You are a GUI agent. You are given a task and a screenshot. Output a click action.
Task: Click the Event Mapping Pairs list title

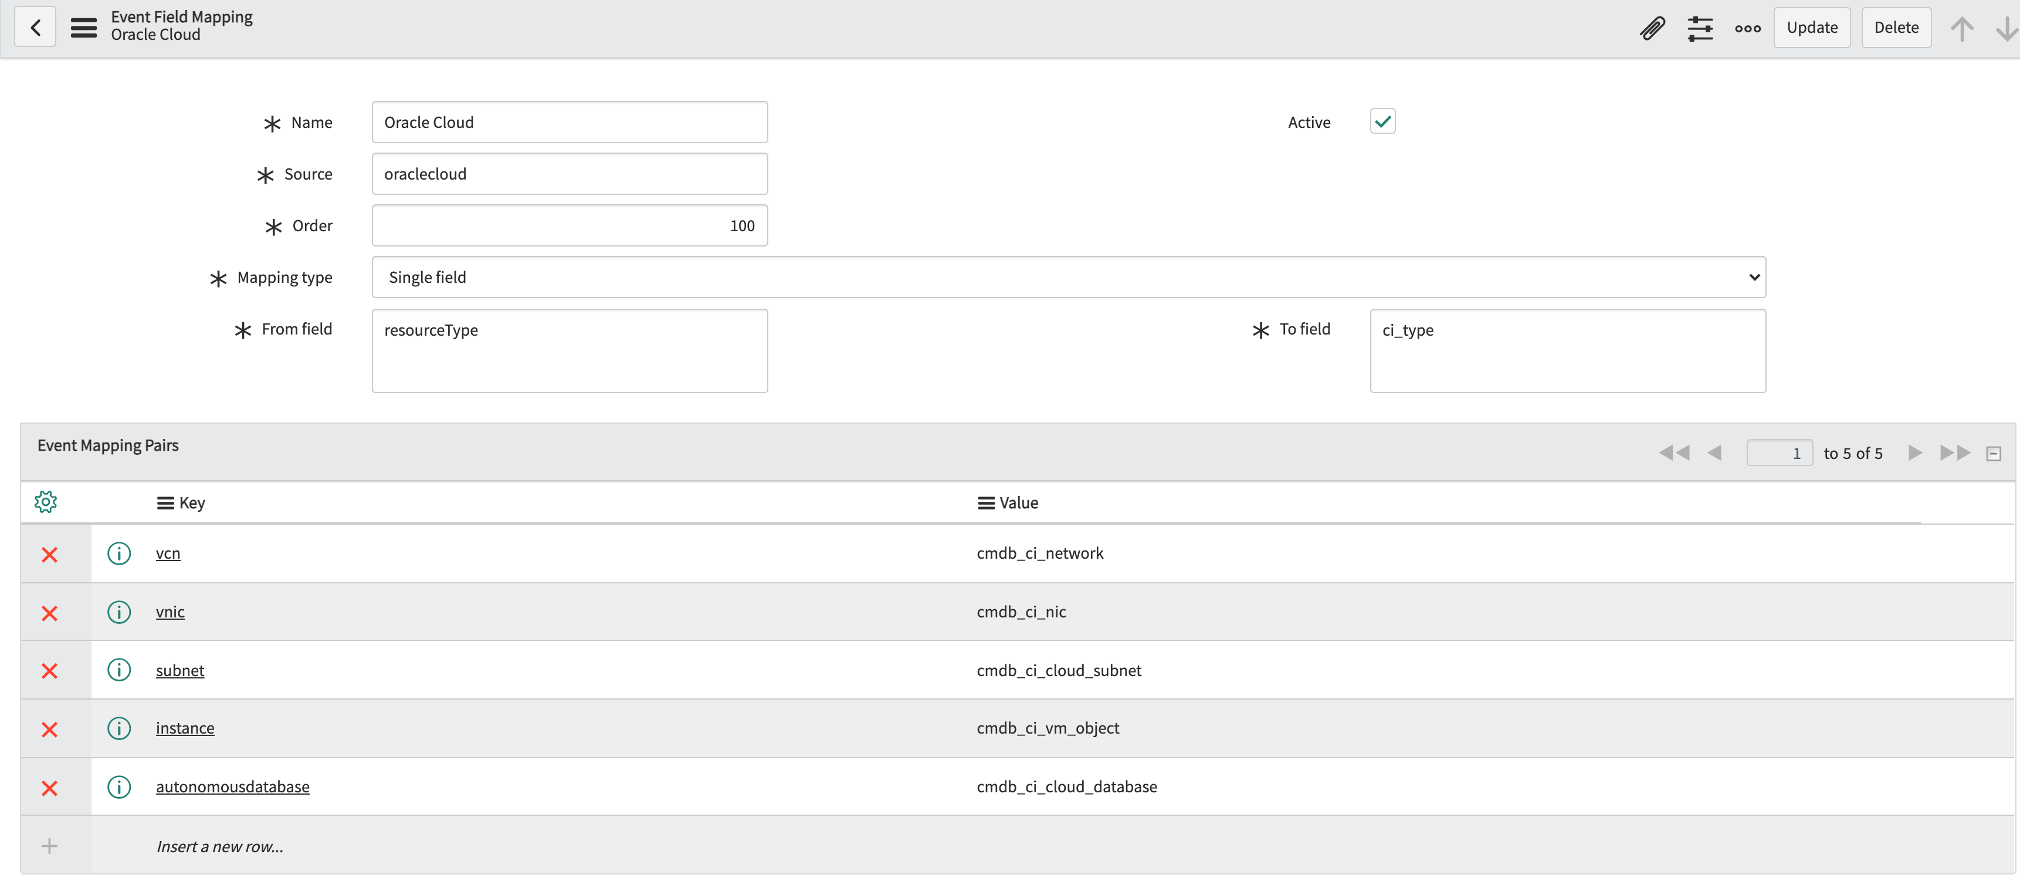pos(108,446)
